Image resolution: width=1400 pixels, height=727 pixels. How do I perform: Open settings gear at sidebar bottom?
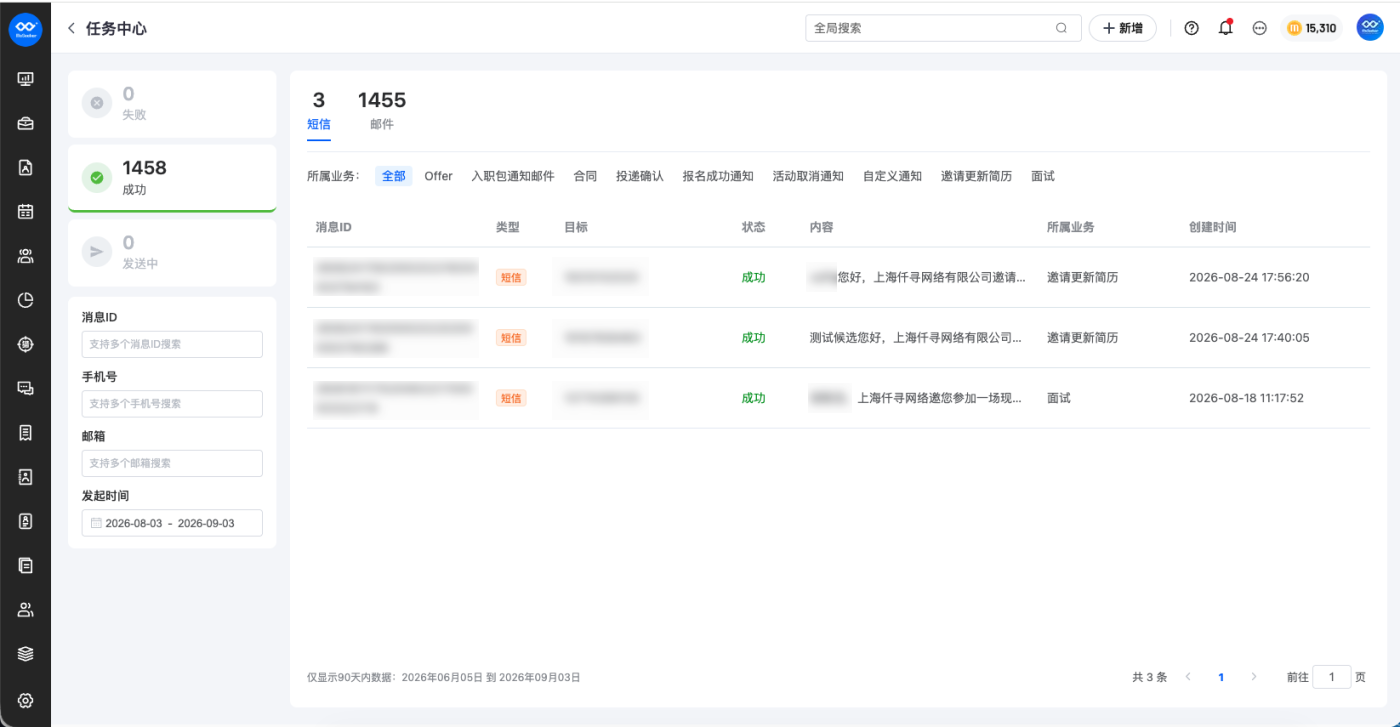(26, 700)
